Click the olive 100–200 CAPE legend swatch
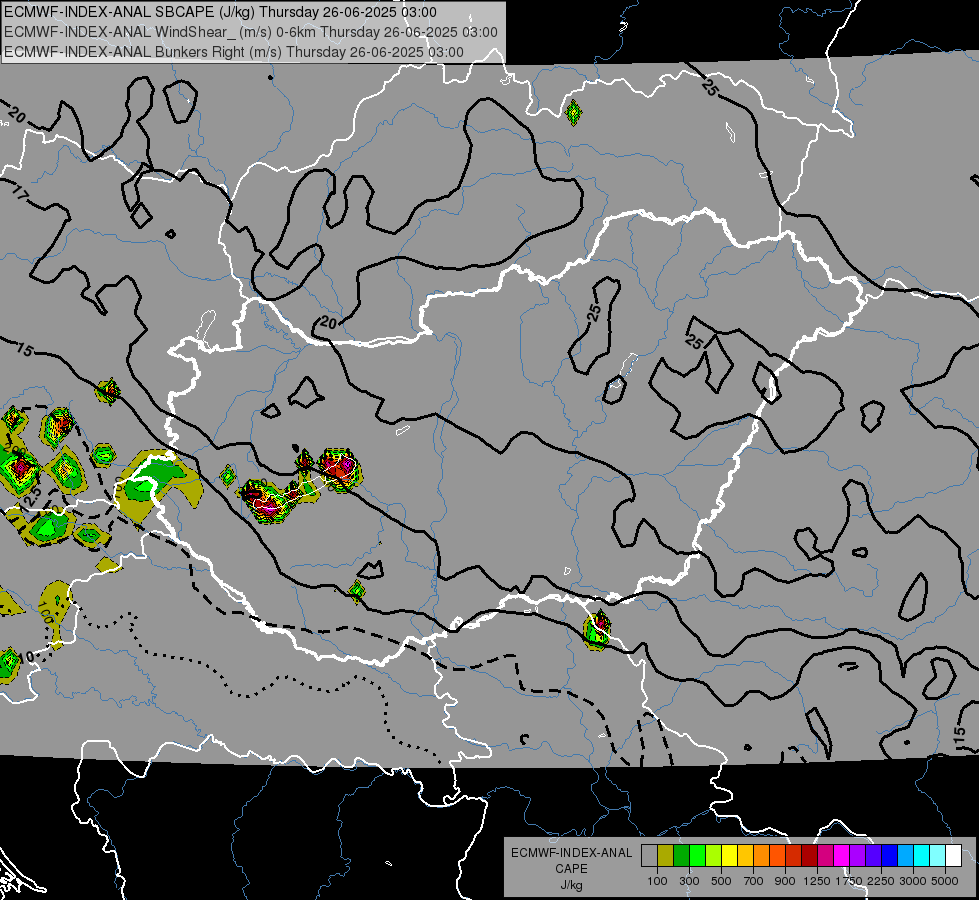 click(666, 855)
